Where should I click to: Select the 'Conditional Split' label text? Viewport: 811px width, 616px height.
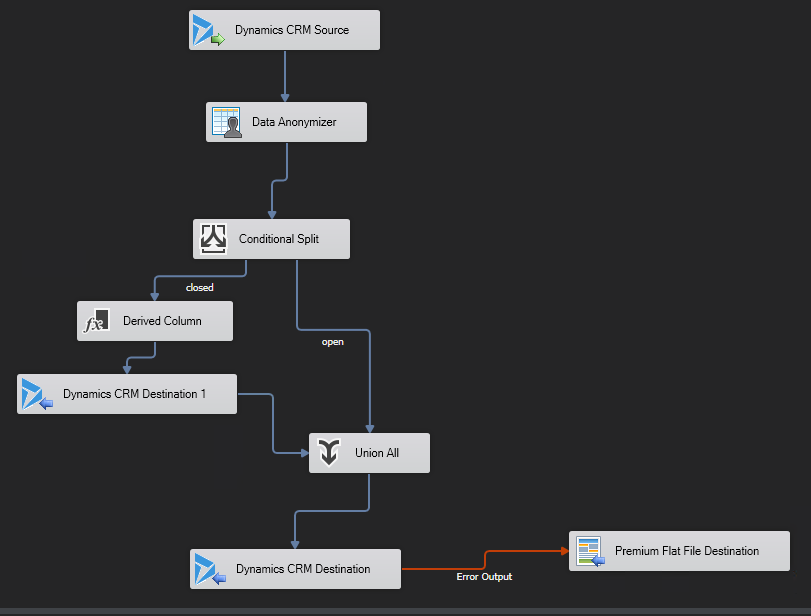pos(278,239)
